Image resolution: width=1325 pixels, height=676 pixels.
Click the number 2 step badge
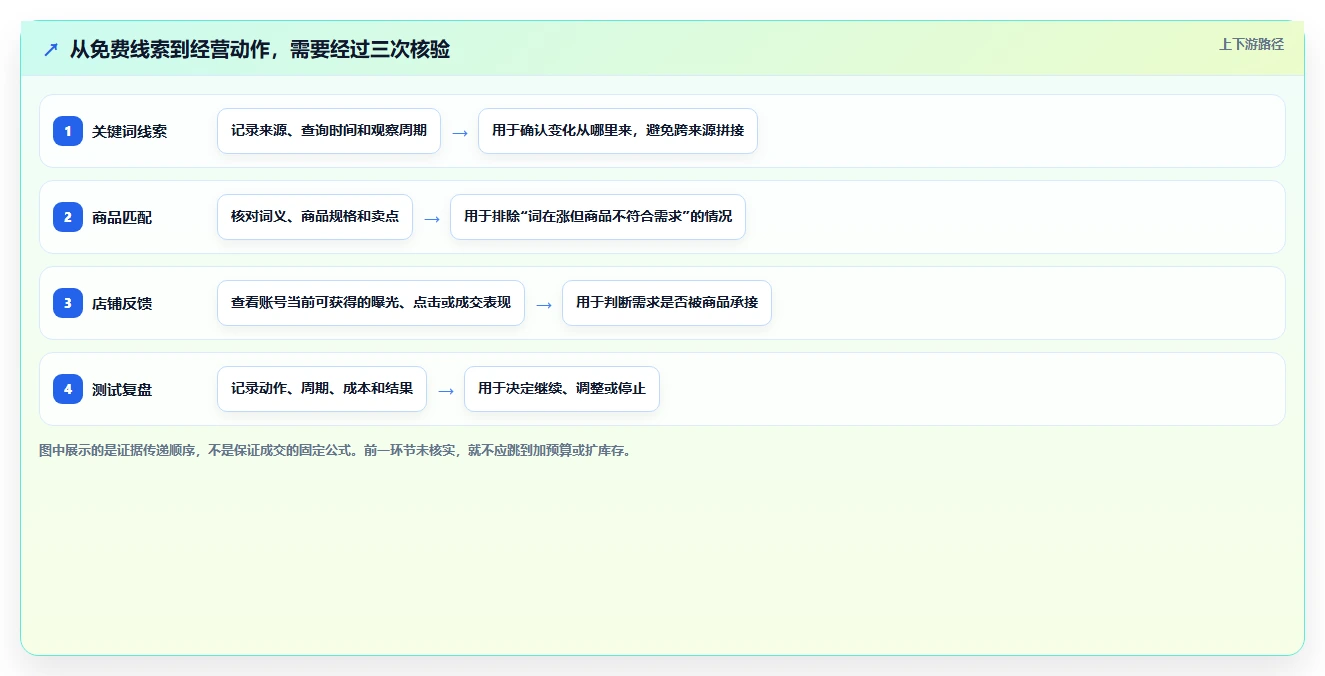(68, 217)
